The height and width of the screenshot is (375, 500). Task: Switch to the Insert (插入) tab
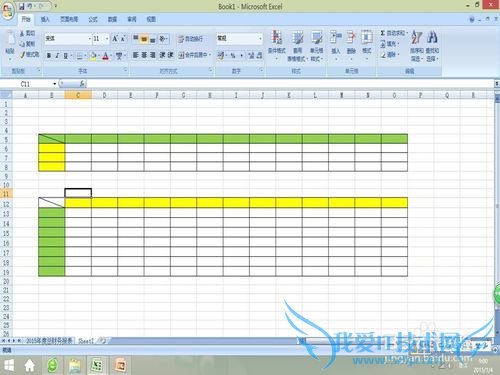45,19
